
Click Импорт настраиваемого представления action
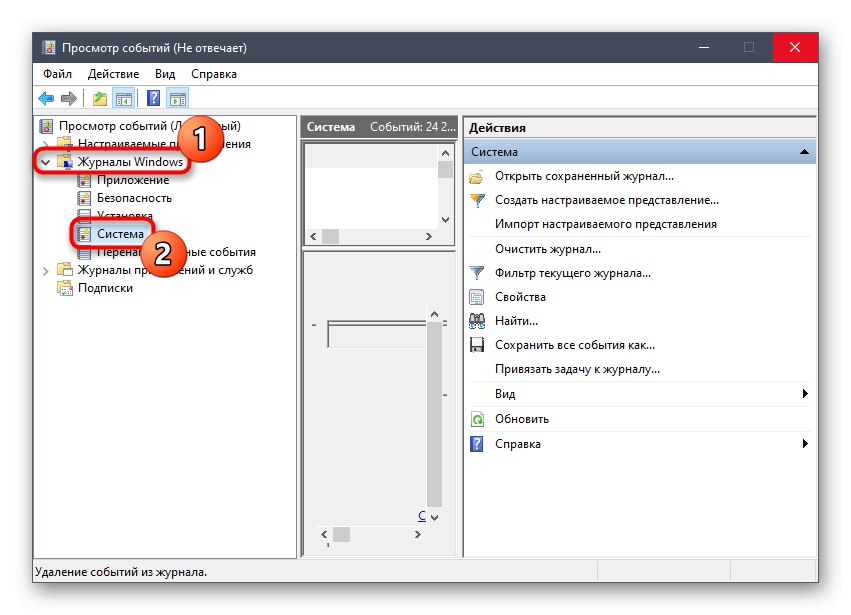pyautogui.click(x=606, y=224)
